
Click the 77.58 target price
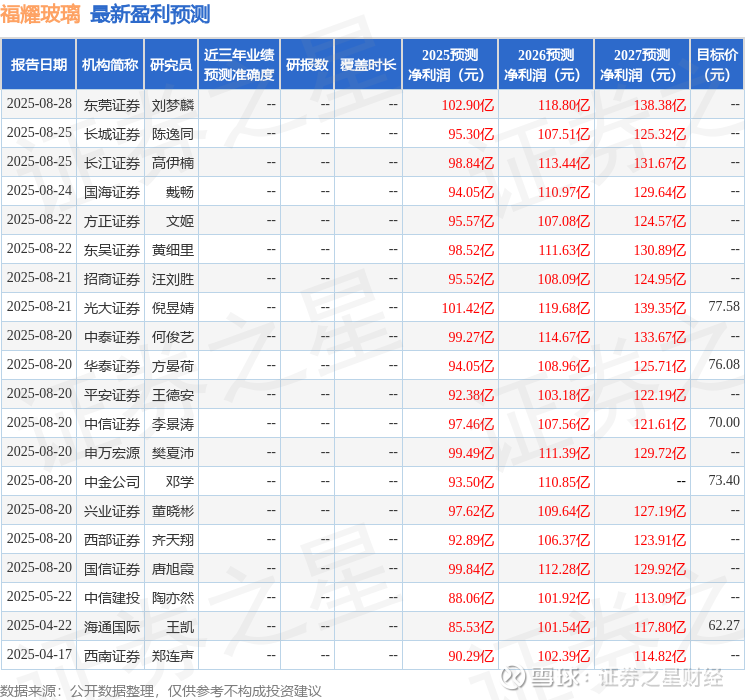click(x=724, y=307)
